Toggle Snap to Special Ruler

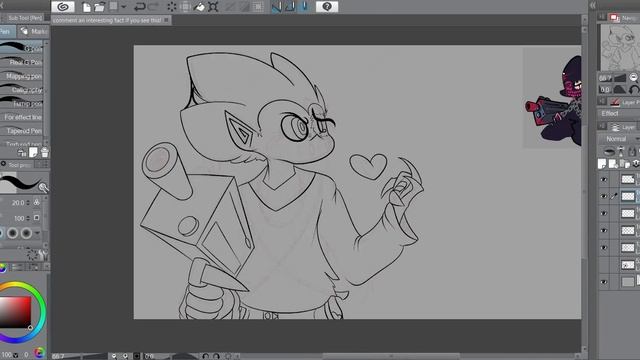[290, 7]
